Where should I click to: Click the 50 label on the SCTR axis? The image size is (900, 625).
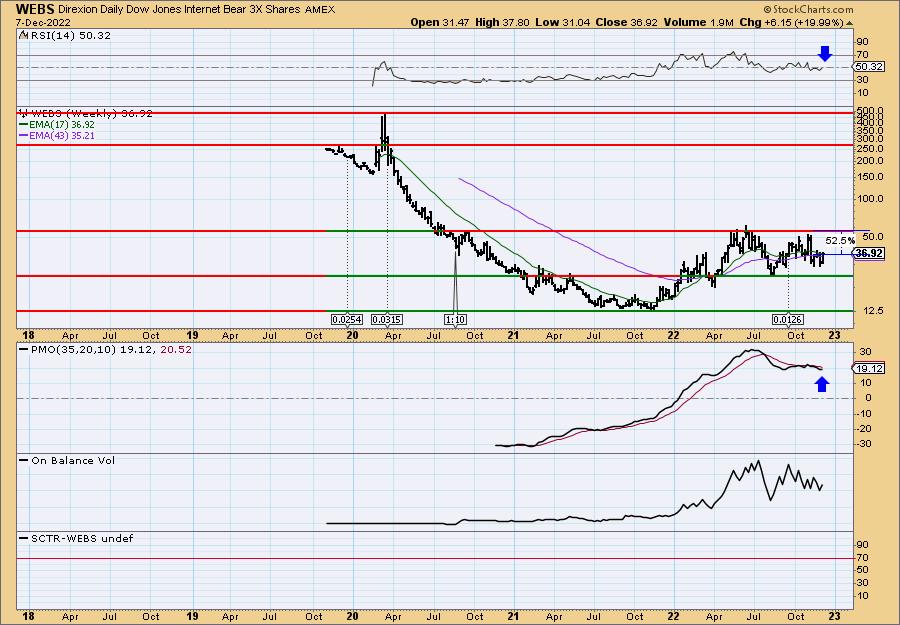click(862, 569)
